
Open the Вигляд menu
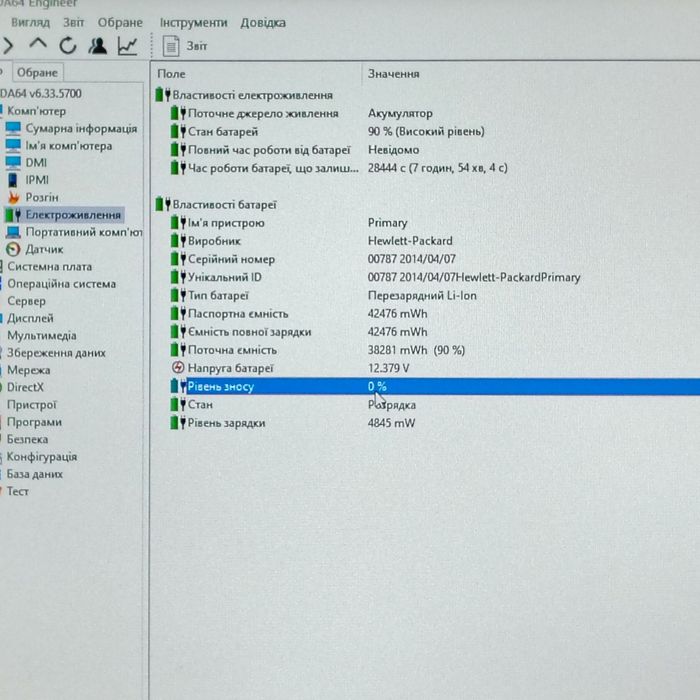(x=30, y=22)
